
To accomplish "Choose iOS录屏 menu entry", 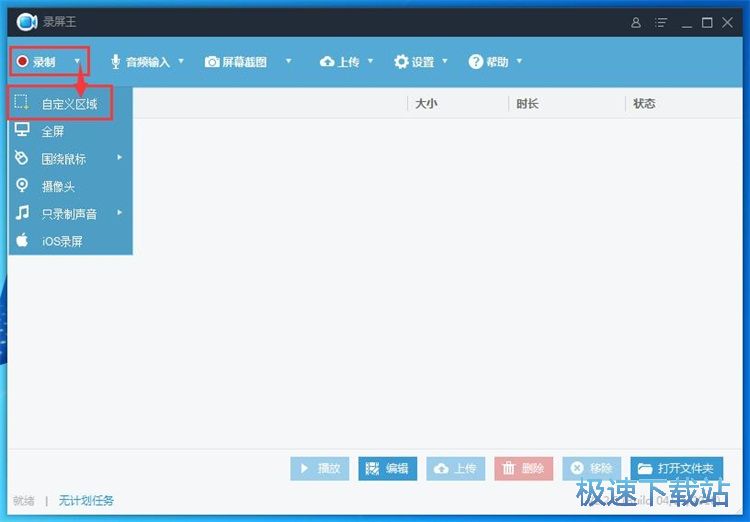I will pos(70,241).
